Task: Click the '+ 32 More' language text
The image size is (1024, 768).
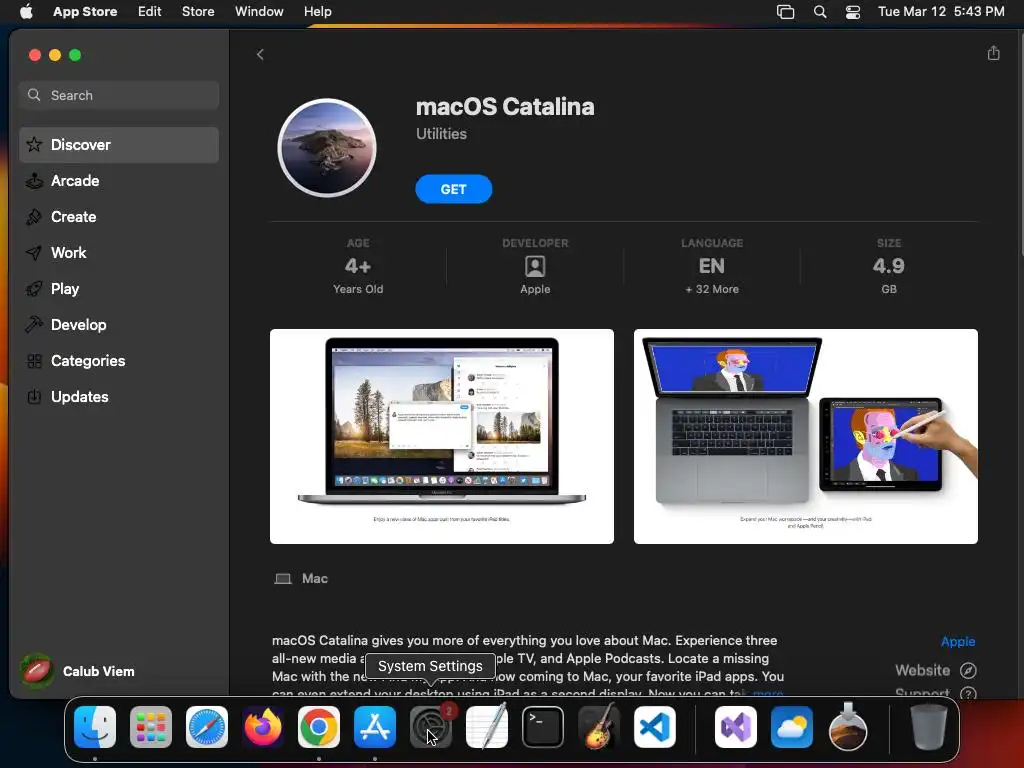Action: point(712,289)
